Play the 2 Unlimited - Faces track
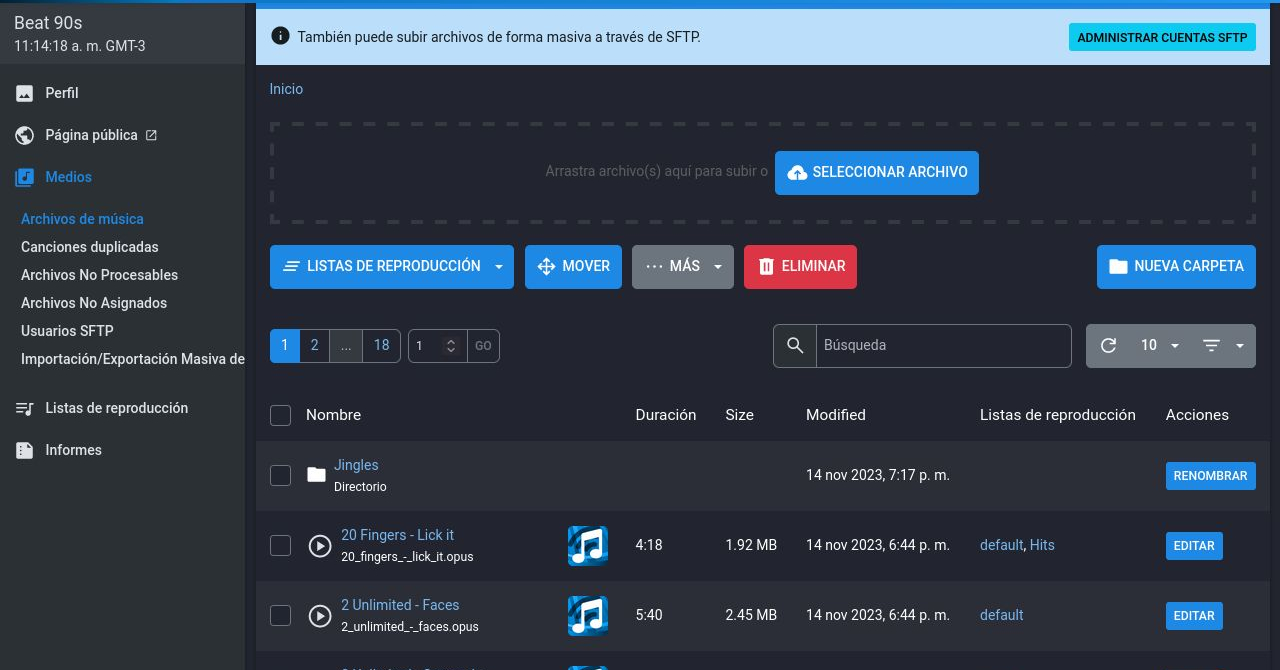This screenshot has width=1280, height=670. click(320, 616)
